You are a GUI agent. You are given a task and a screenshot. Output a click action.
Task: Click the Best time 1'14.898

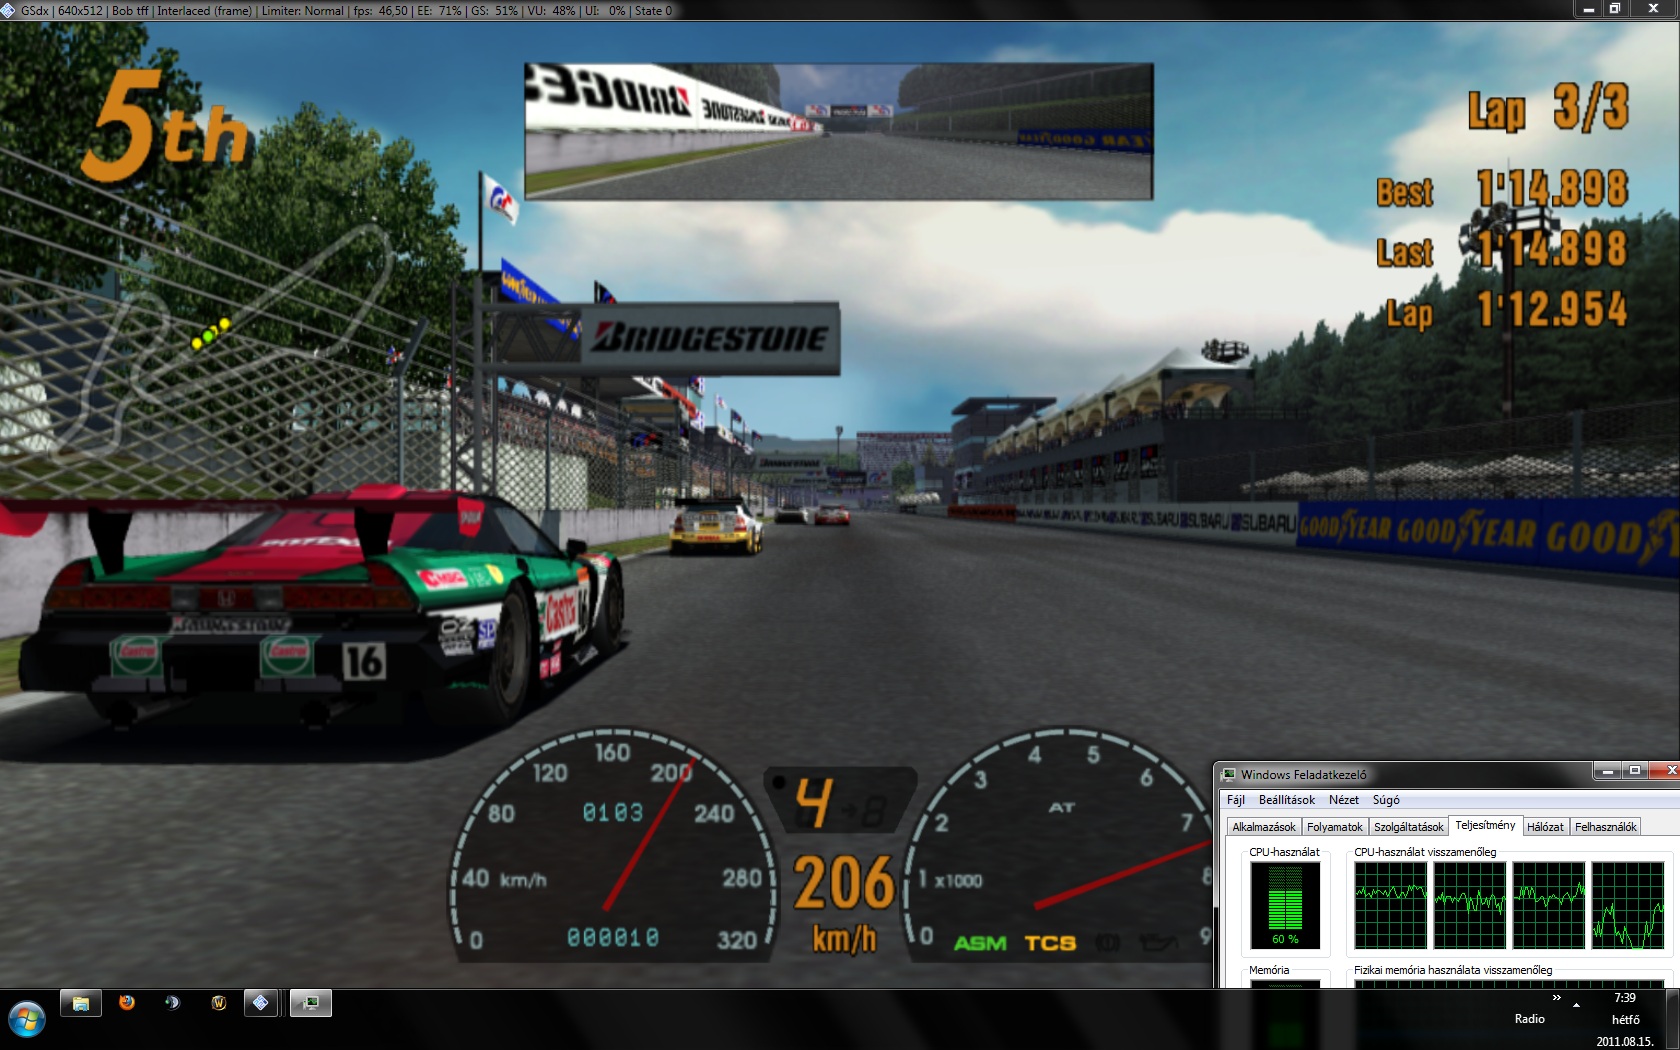(x=1552, y=189)
